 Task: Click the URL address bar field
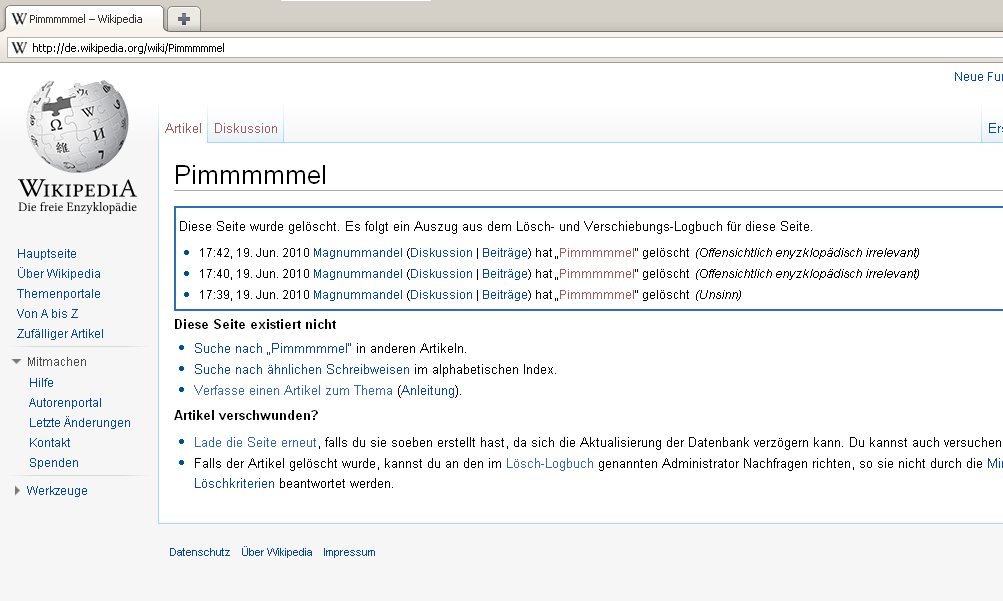[x=505, y=48]
